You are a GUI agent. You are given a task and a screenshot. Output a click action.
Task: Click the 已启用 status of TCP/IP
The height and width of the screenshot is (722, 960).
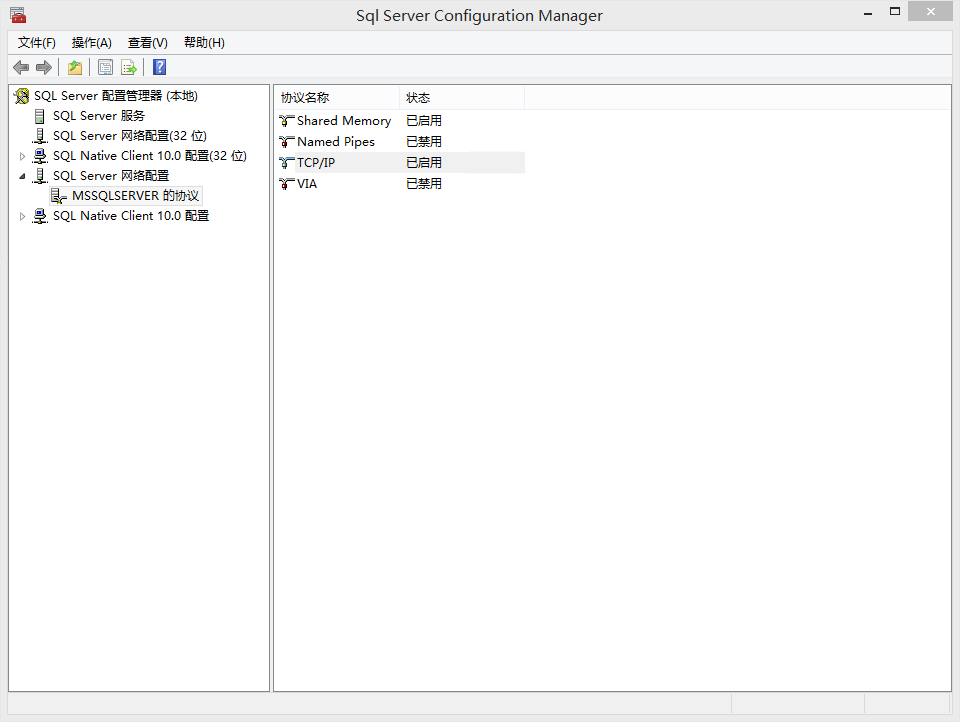pyautogui.click(x=424, y=162)
